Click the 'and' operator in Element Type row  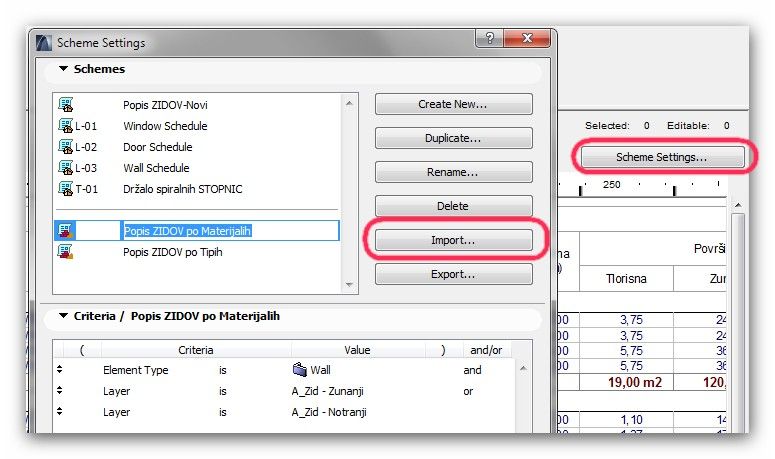pyautogui.click(x=472, y=370)
